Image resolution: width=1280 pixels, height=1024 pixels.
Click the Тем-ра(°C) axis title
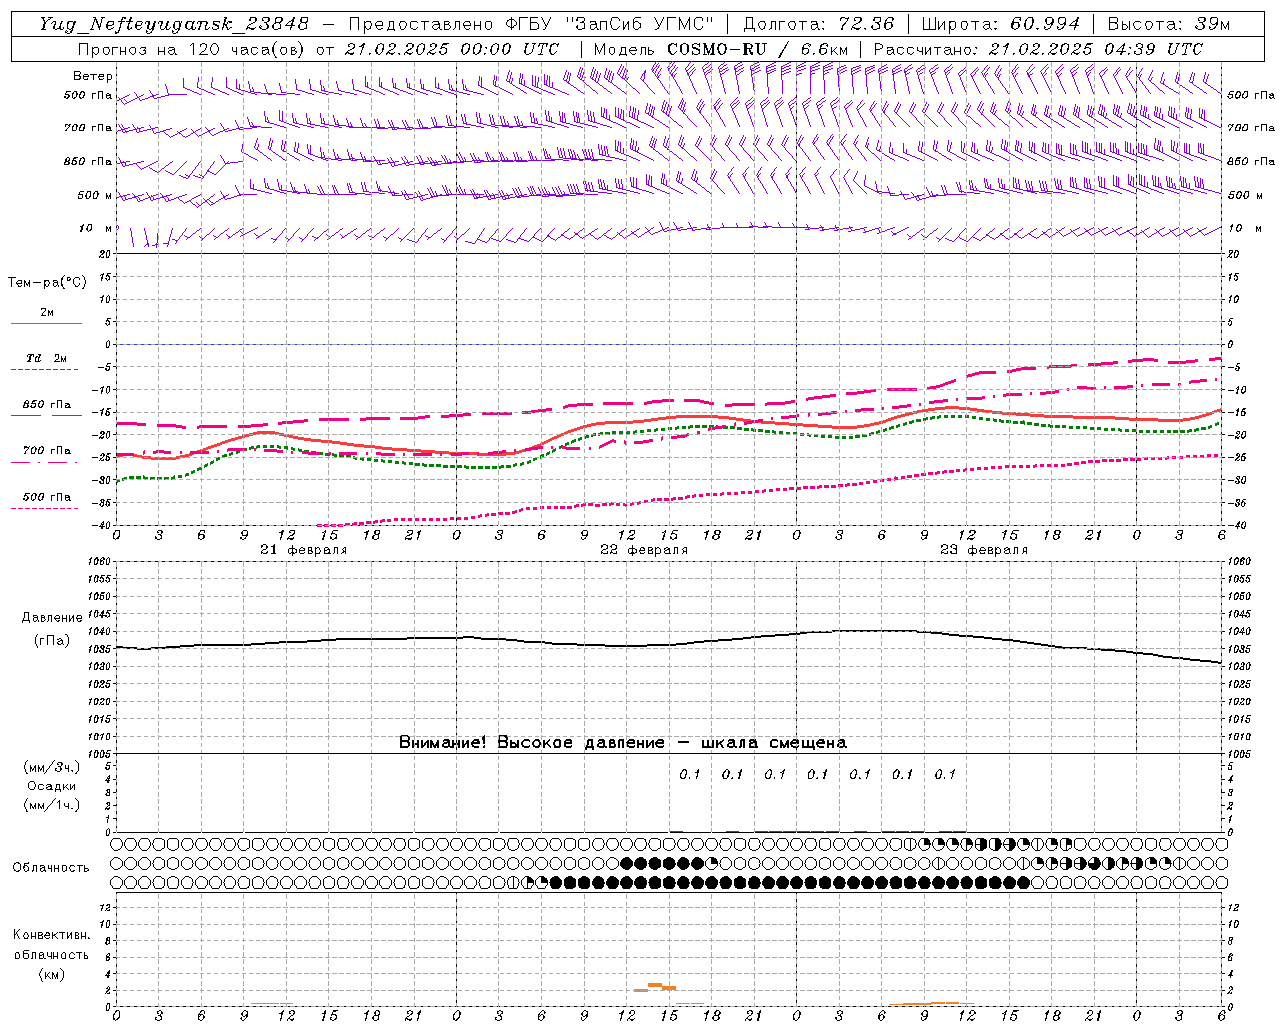[x=47, y=283]
